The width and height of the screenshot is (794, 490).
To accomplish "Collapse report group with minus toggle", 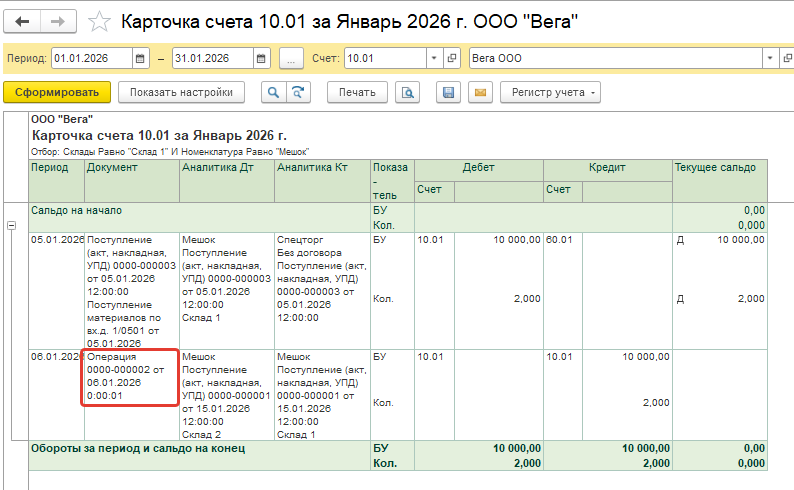I will (10, 226).
